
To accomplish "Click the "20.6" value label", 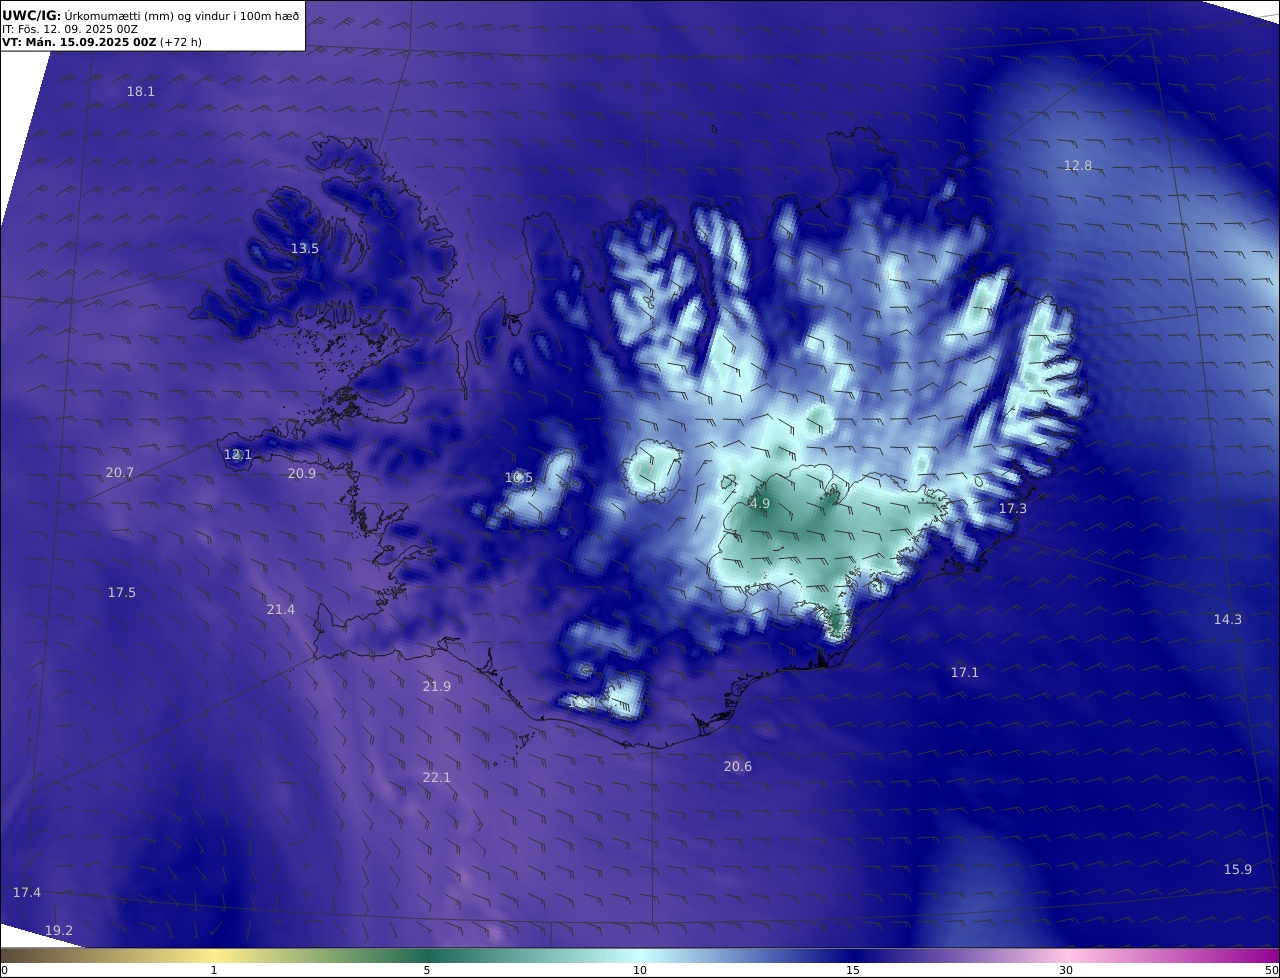I will 738,767.
